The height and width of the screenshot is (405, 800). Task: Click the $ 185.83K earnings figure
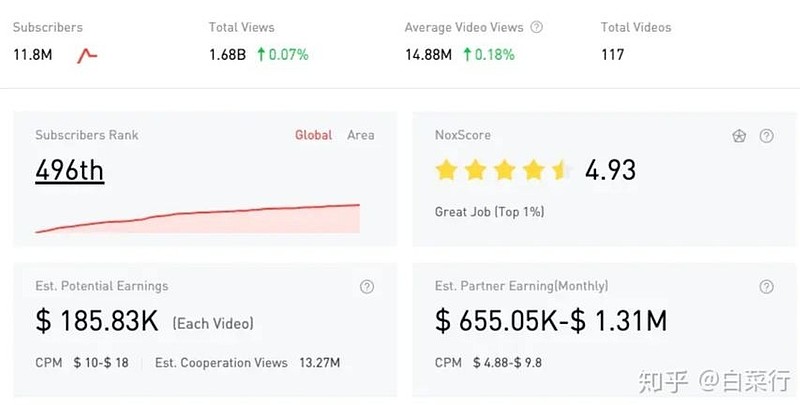click(97, 322)
